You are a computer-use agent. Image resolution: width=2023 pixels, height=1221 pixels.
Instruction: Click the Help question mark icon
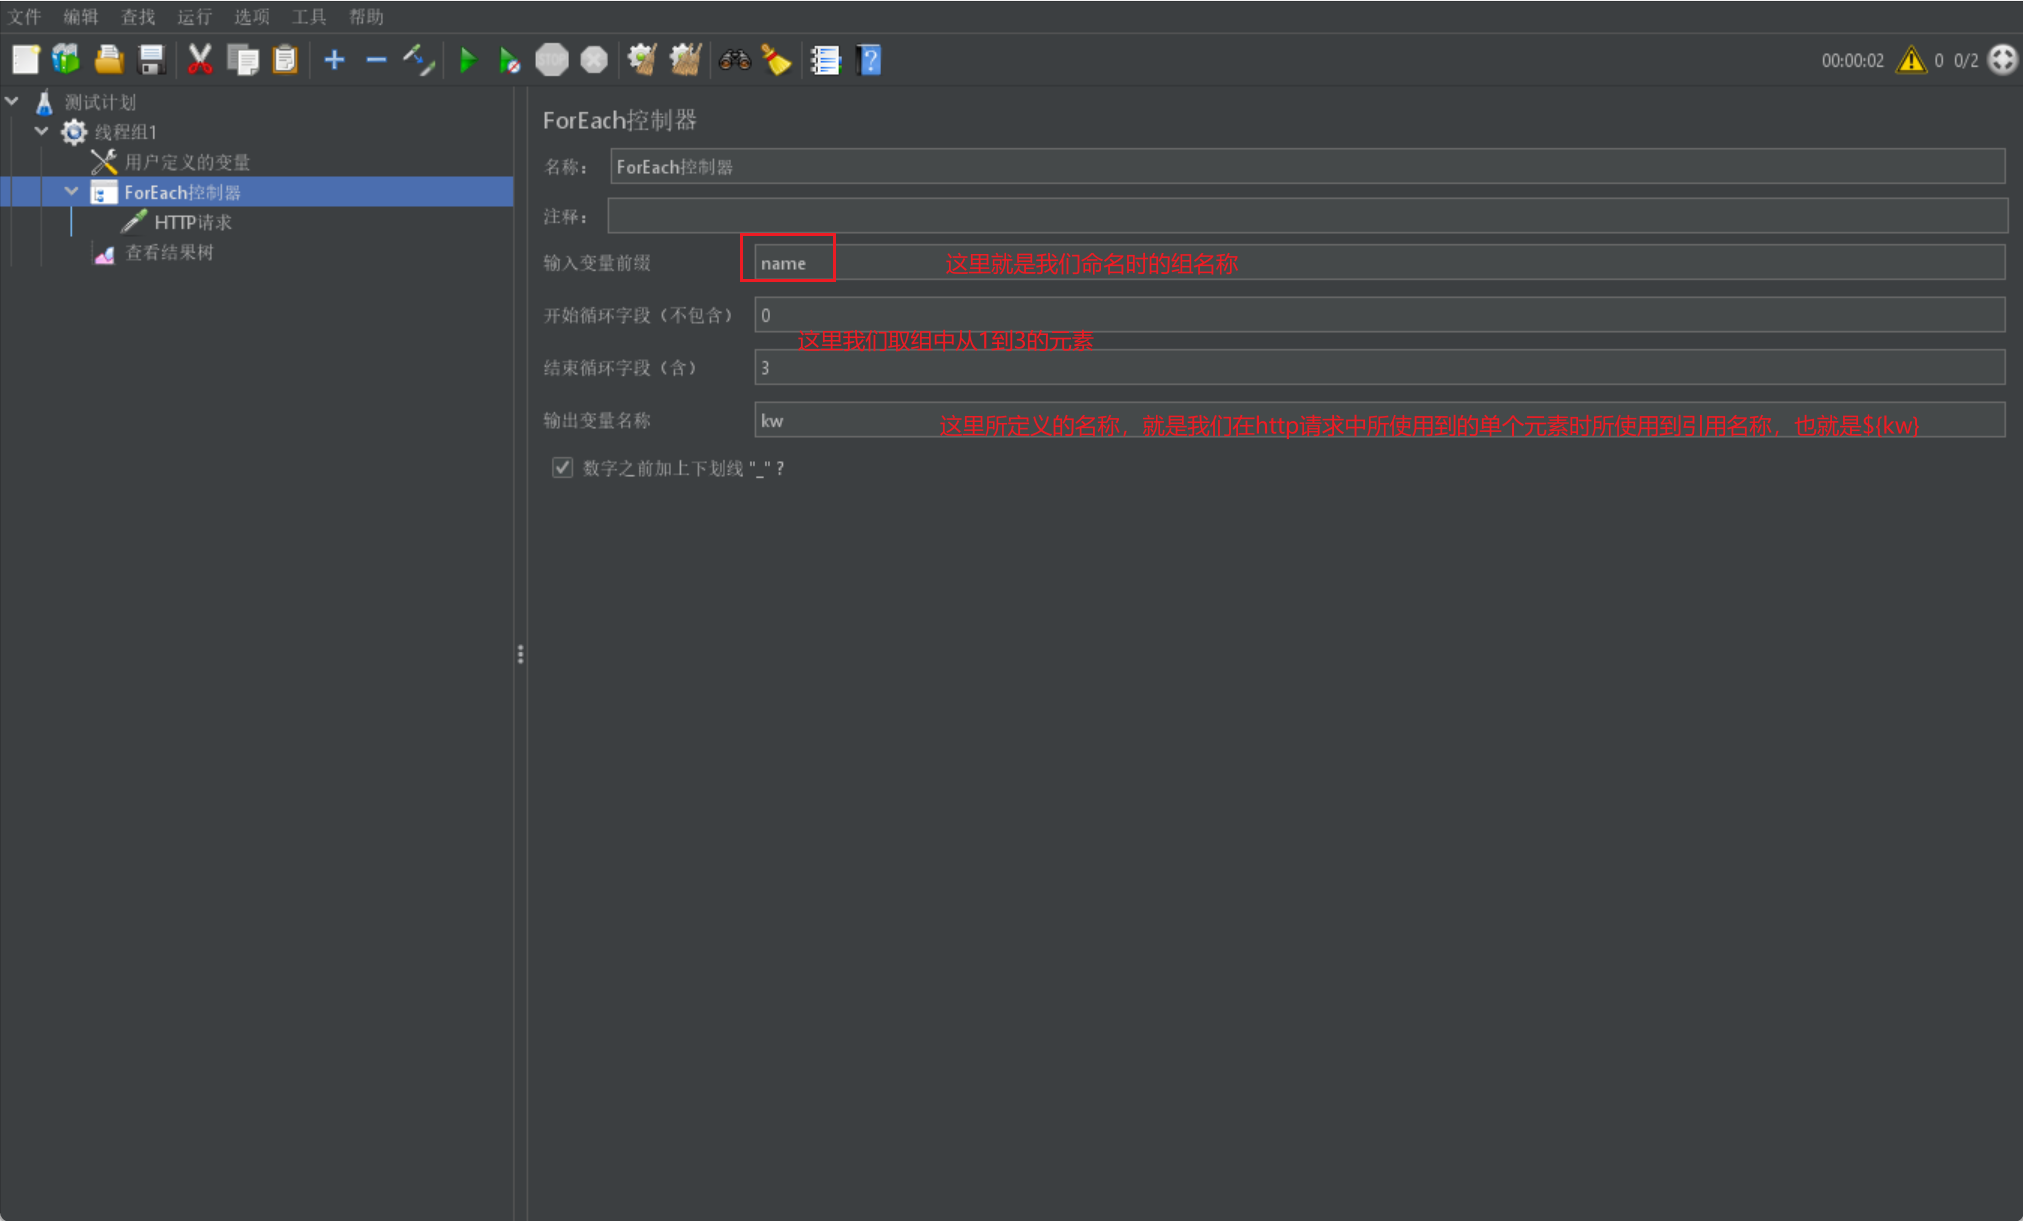tap(869, 61)
